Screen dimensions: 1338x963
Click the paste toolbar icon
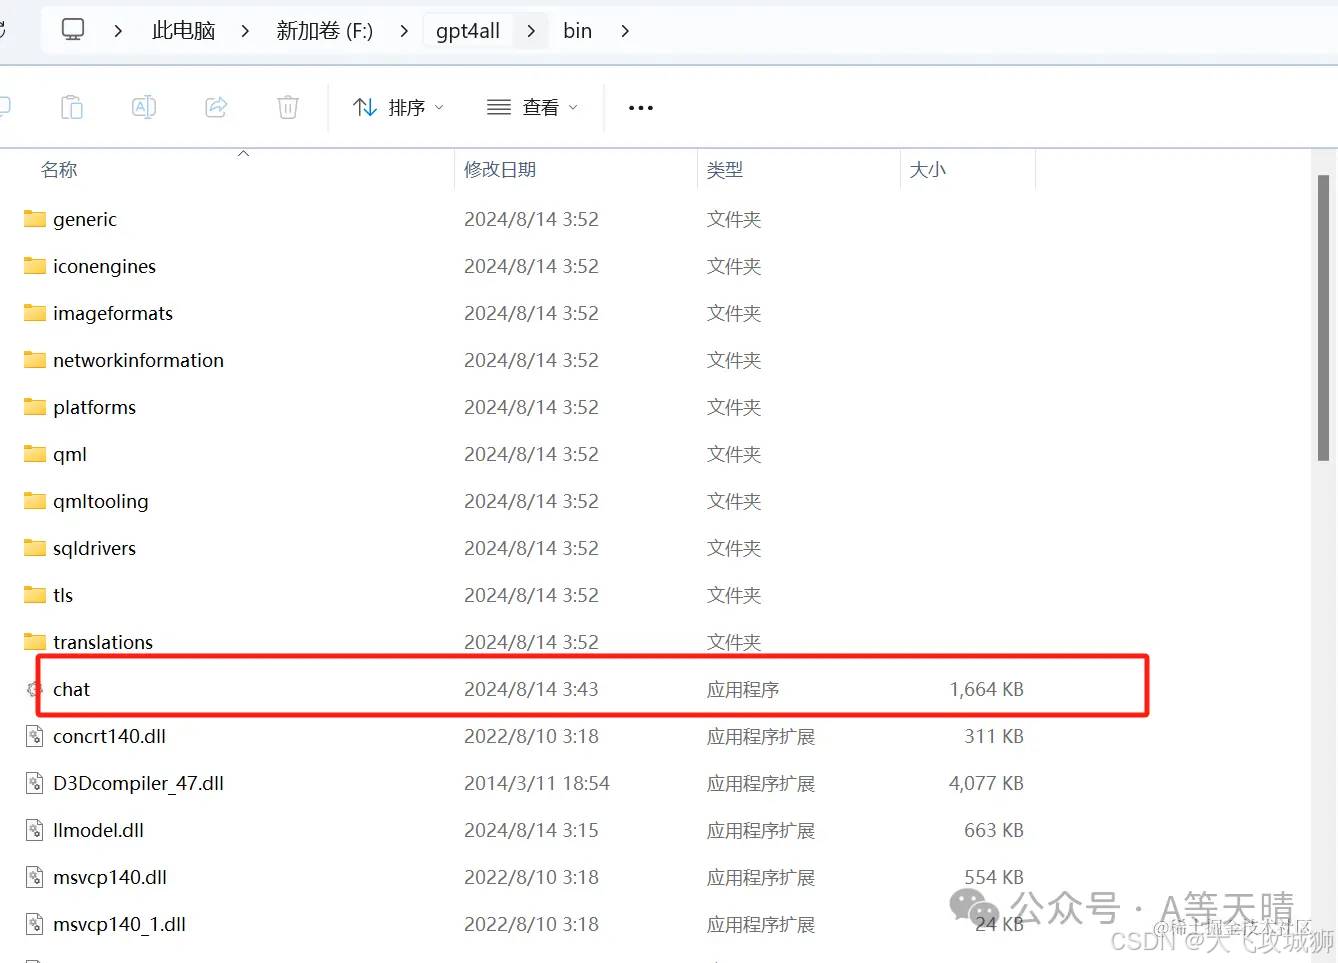[72, 107]
